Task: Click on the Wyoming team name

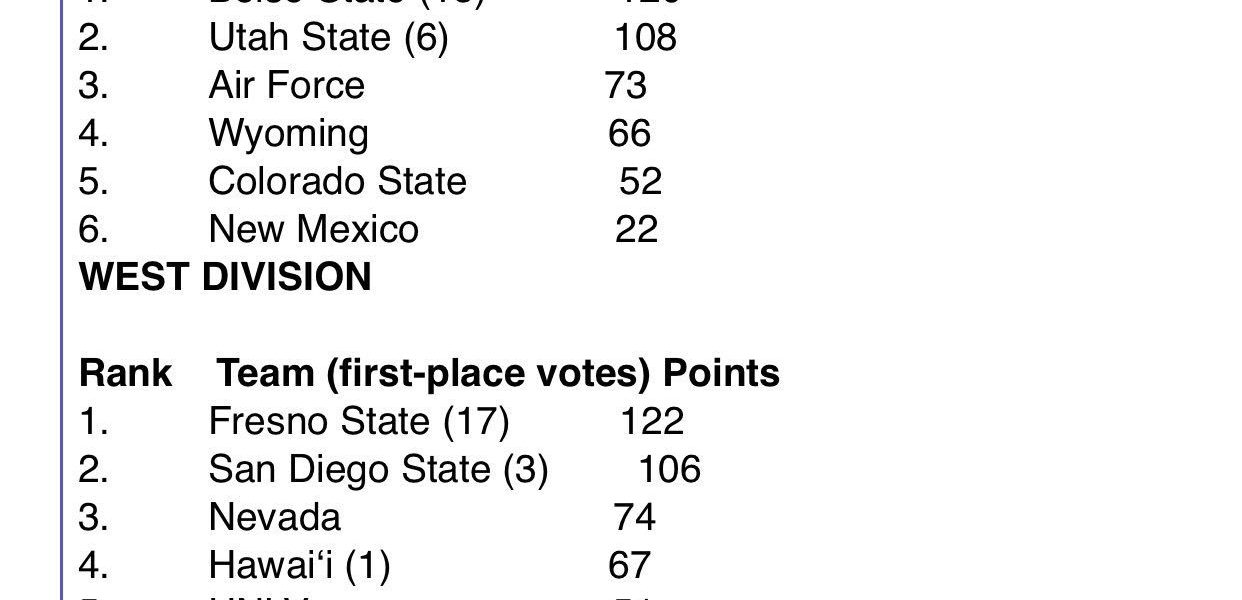Action: coord(288,134)
